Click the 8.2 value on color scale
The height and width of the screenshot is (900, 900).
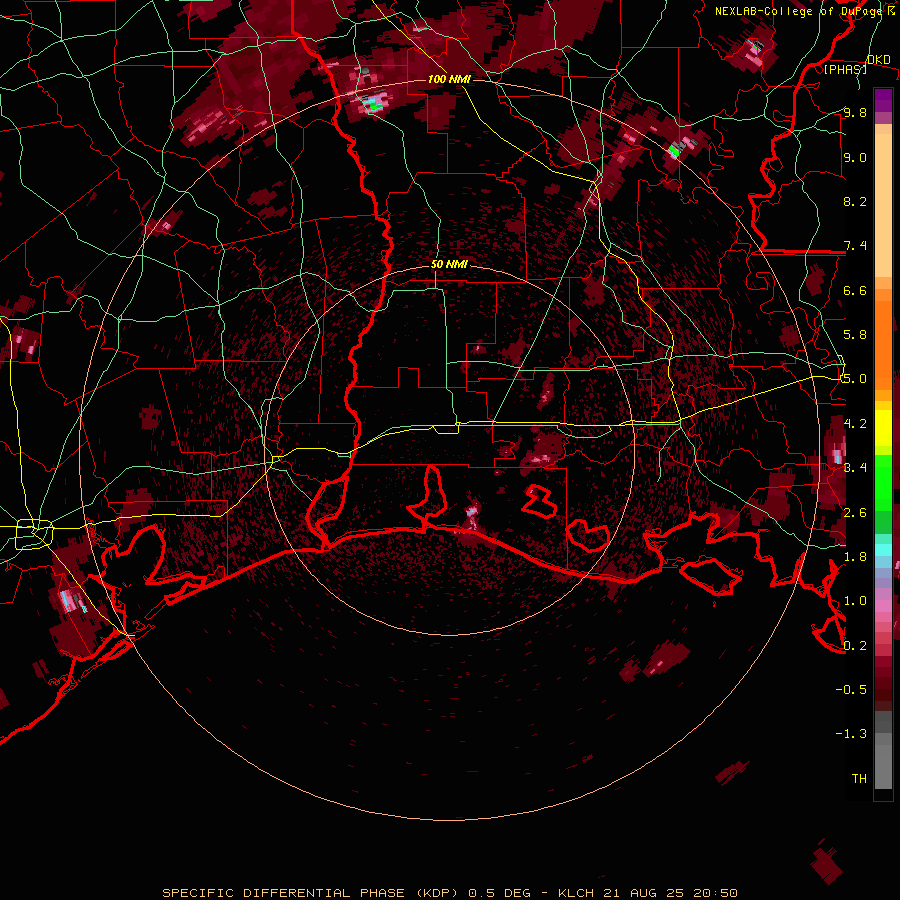click(x=855, y=201)
